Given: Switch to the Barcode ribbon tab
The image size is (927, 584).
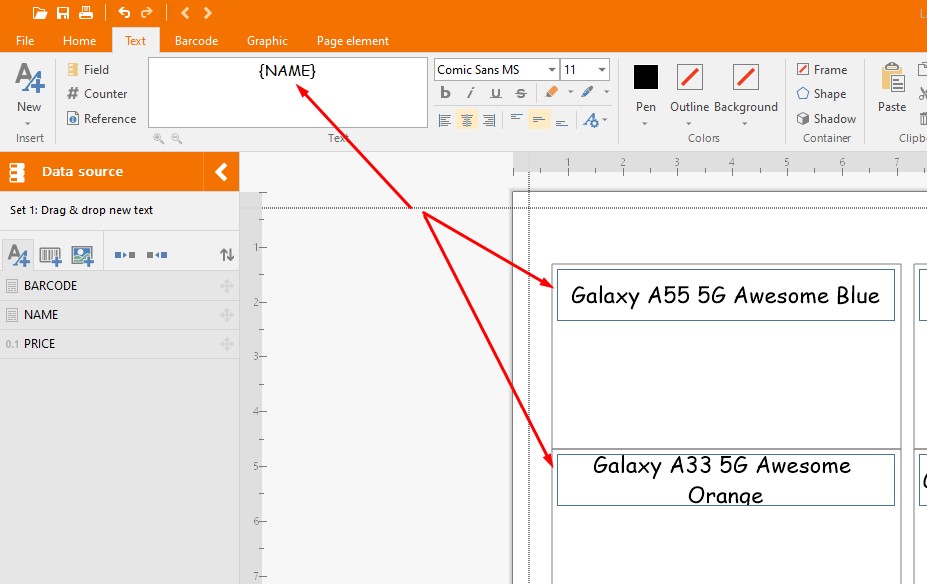Looking at the screenshot, I should [x=196, y=41].
